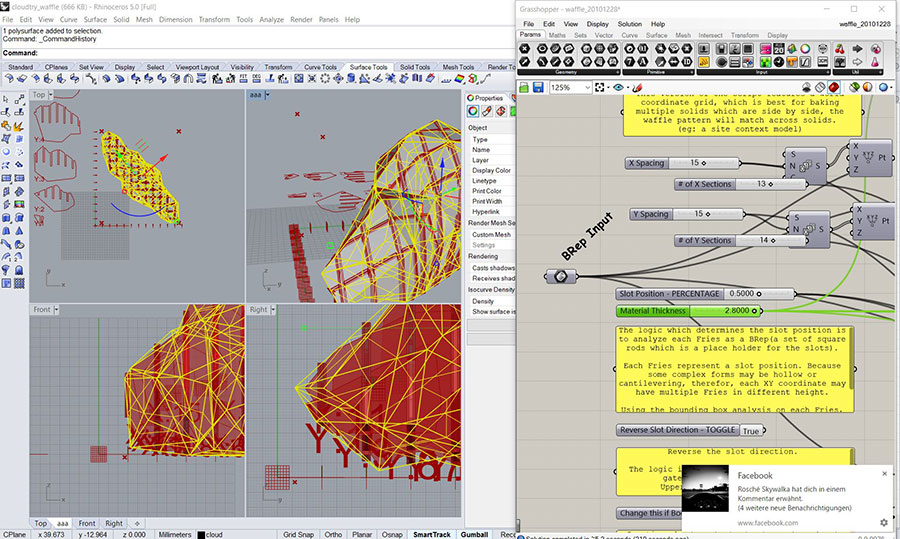Switch to Maths tab in Grasshopper
900x539 pixels.
[x=557, y=35]
